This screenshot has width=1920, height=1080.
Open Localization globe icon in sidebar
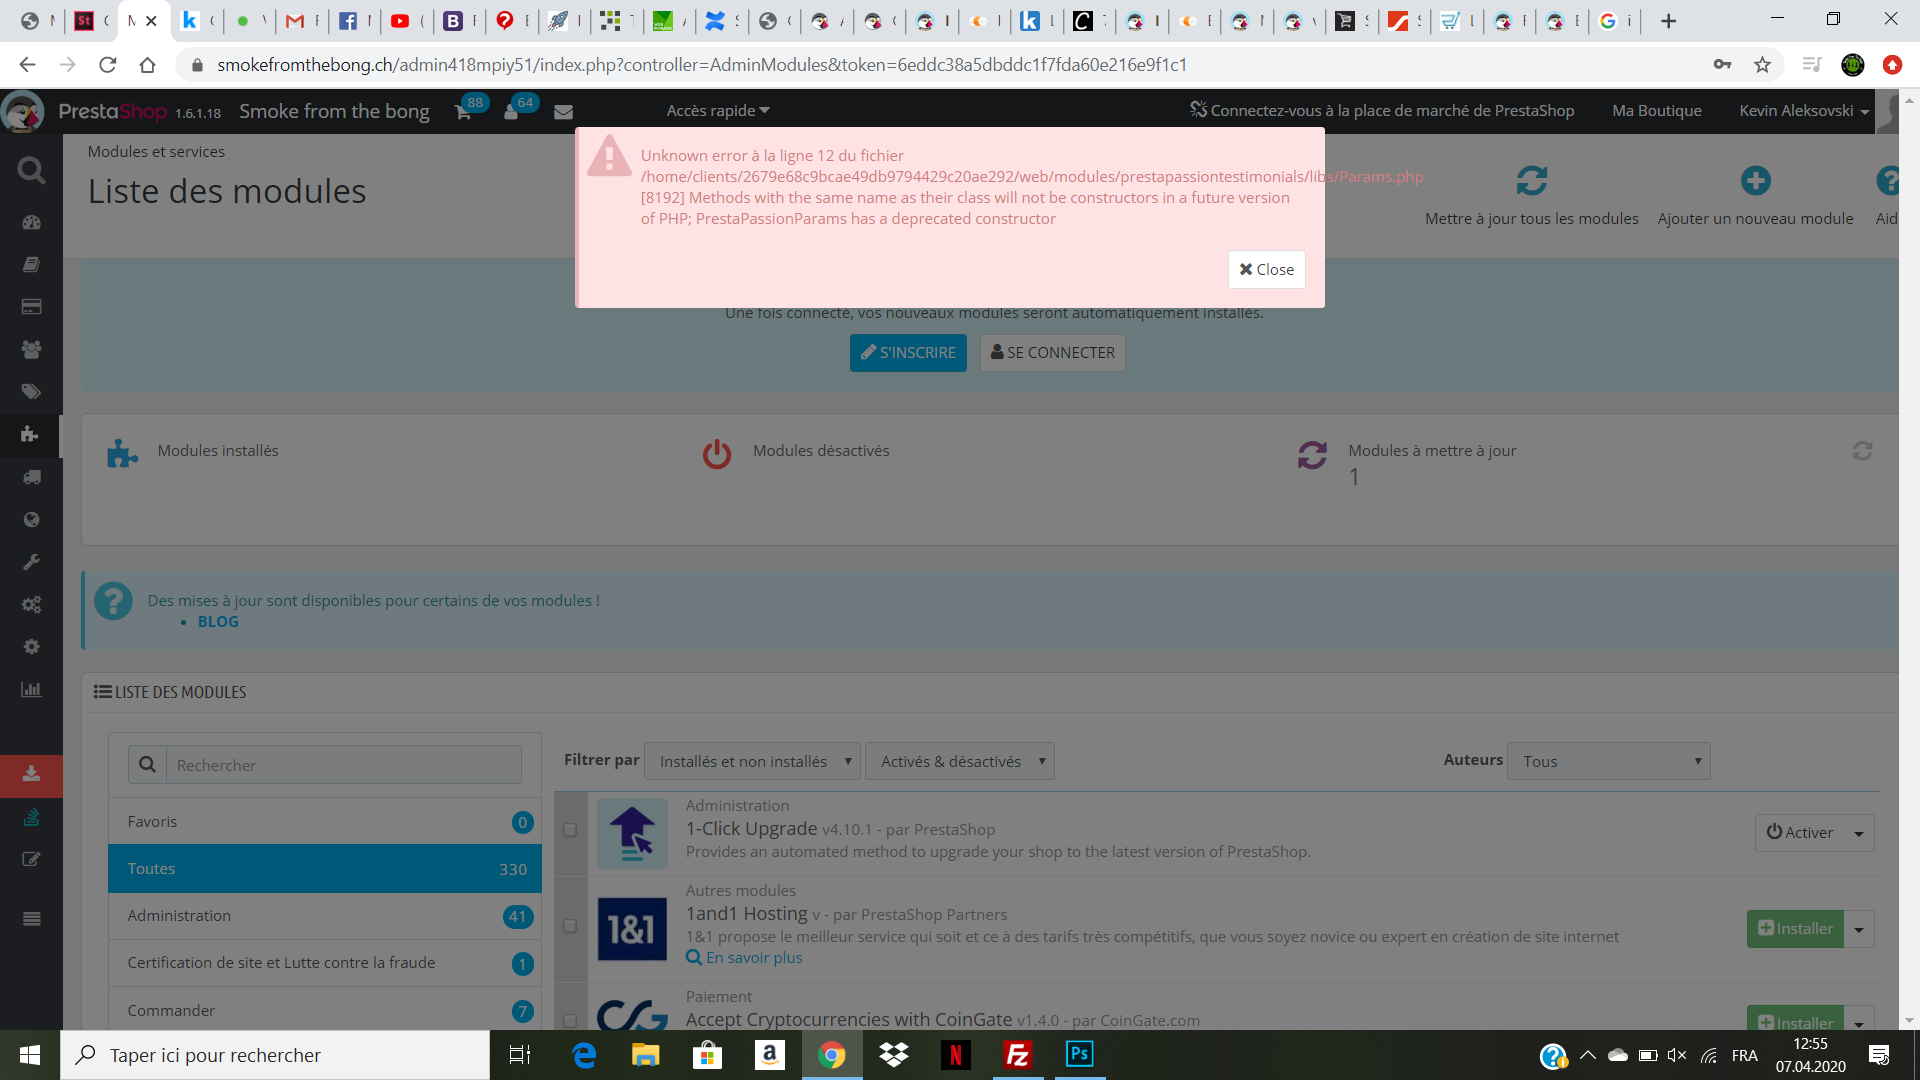point(31,519)
